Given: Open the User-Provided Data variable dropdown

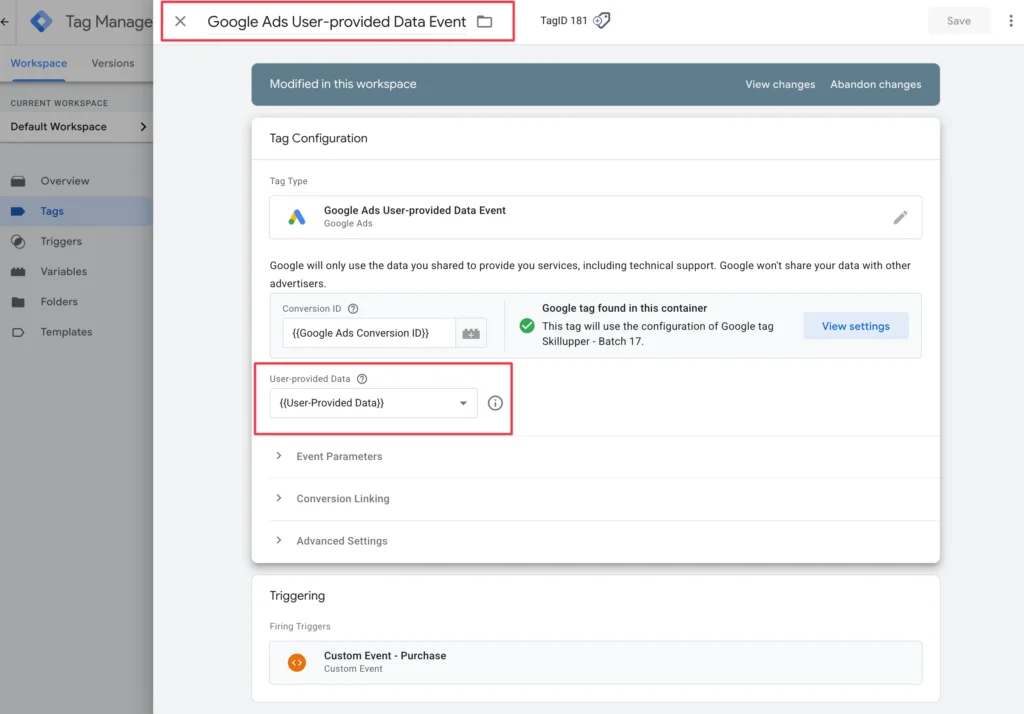Looking at the screenshot, I should tap(373, 403).
